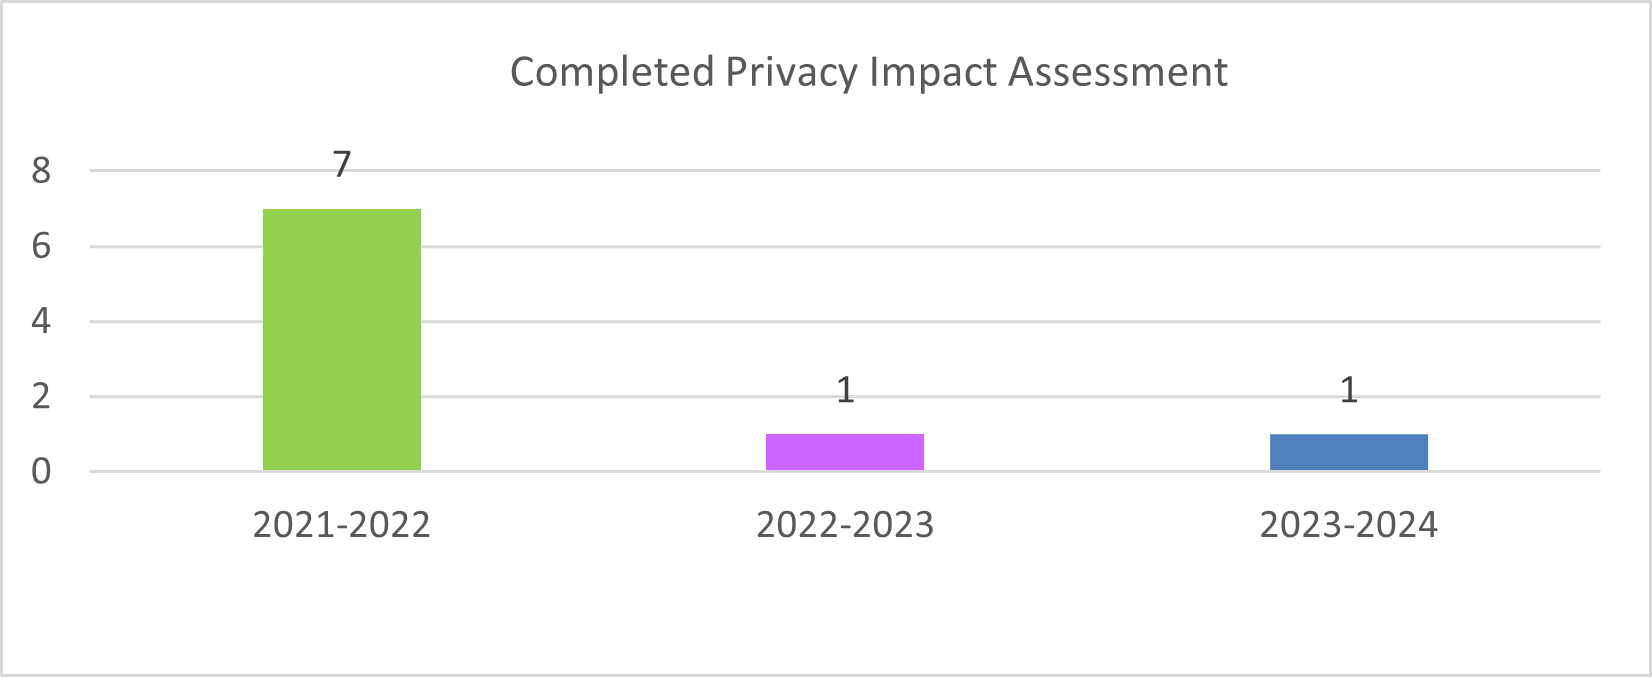The height and width of the screenshot is (677, 1652).
Task: Click the 2022-2023 category axis label
Action: (x=845, y=525)
